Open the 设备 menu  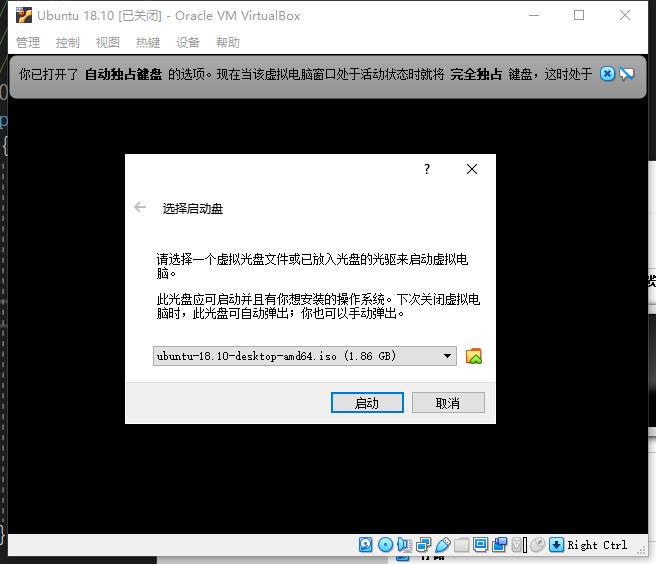coord(188,42)
